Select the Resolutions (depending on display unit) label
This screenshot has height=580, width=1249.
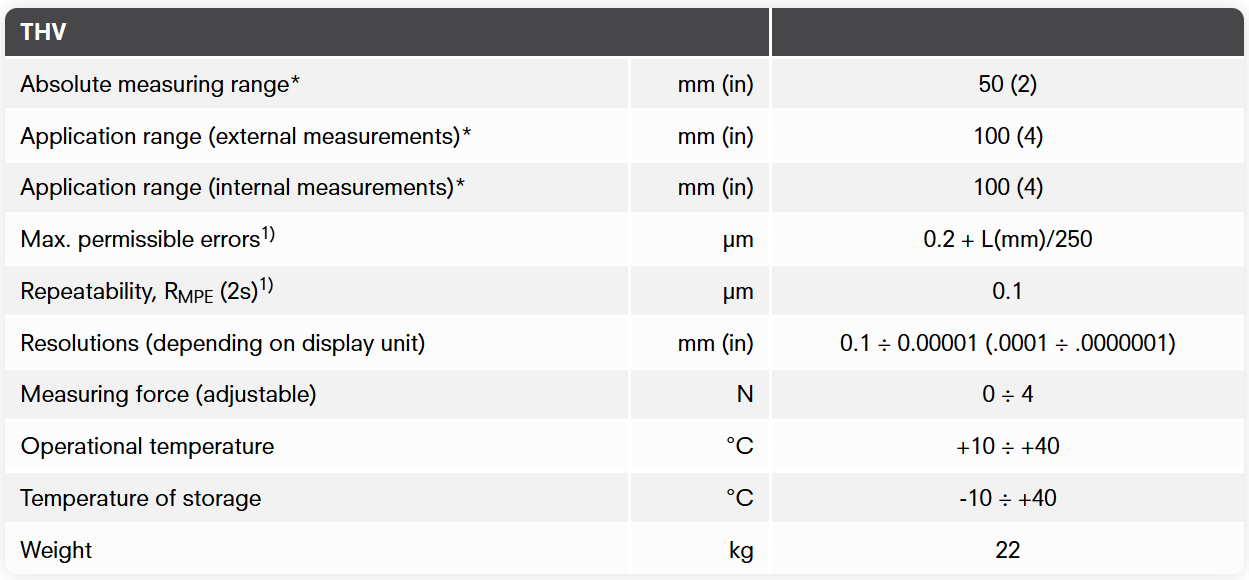pyautogui.click(x=223, y=343)
